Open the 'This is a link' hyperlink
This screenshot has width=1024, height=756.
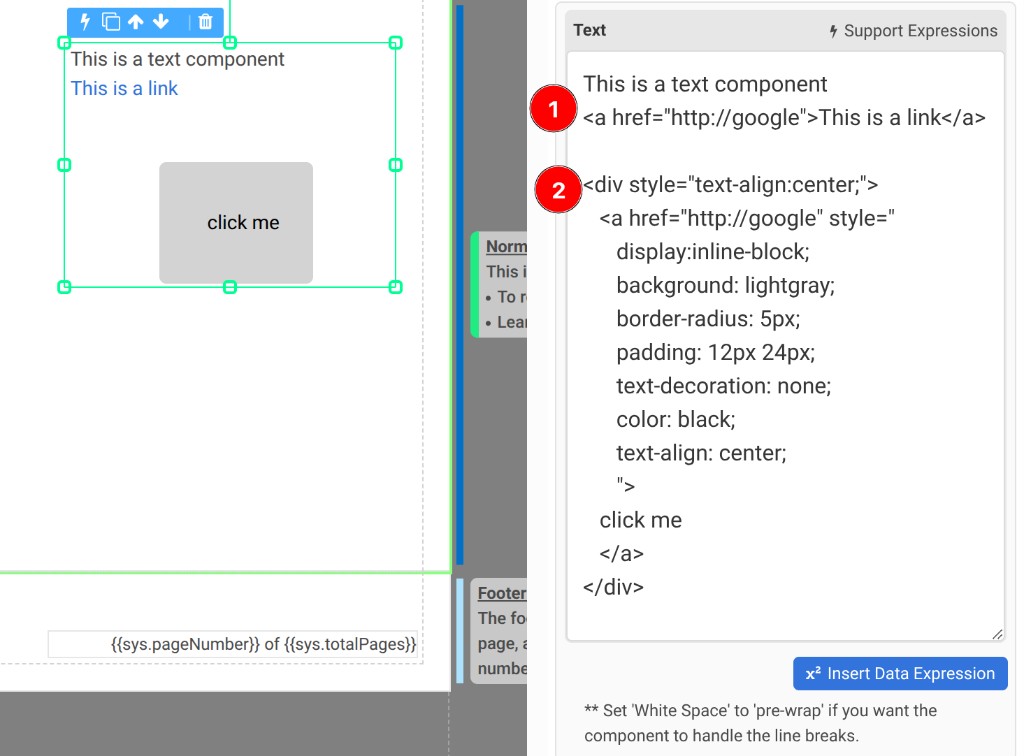pos(124,89)
